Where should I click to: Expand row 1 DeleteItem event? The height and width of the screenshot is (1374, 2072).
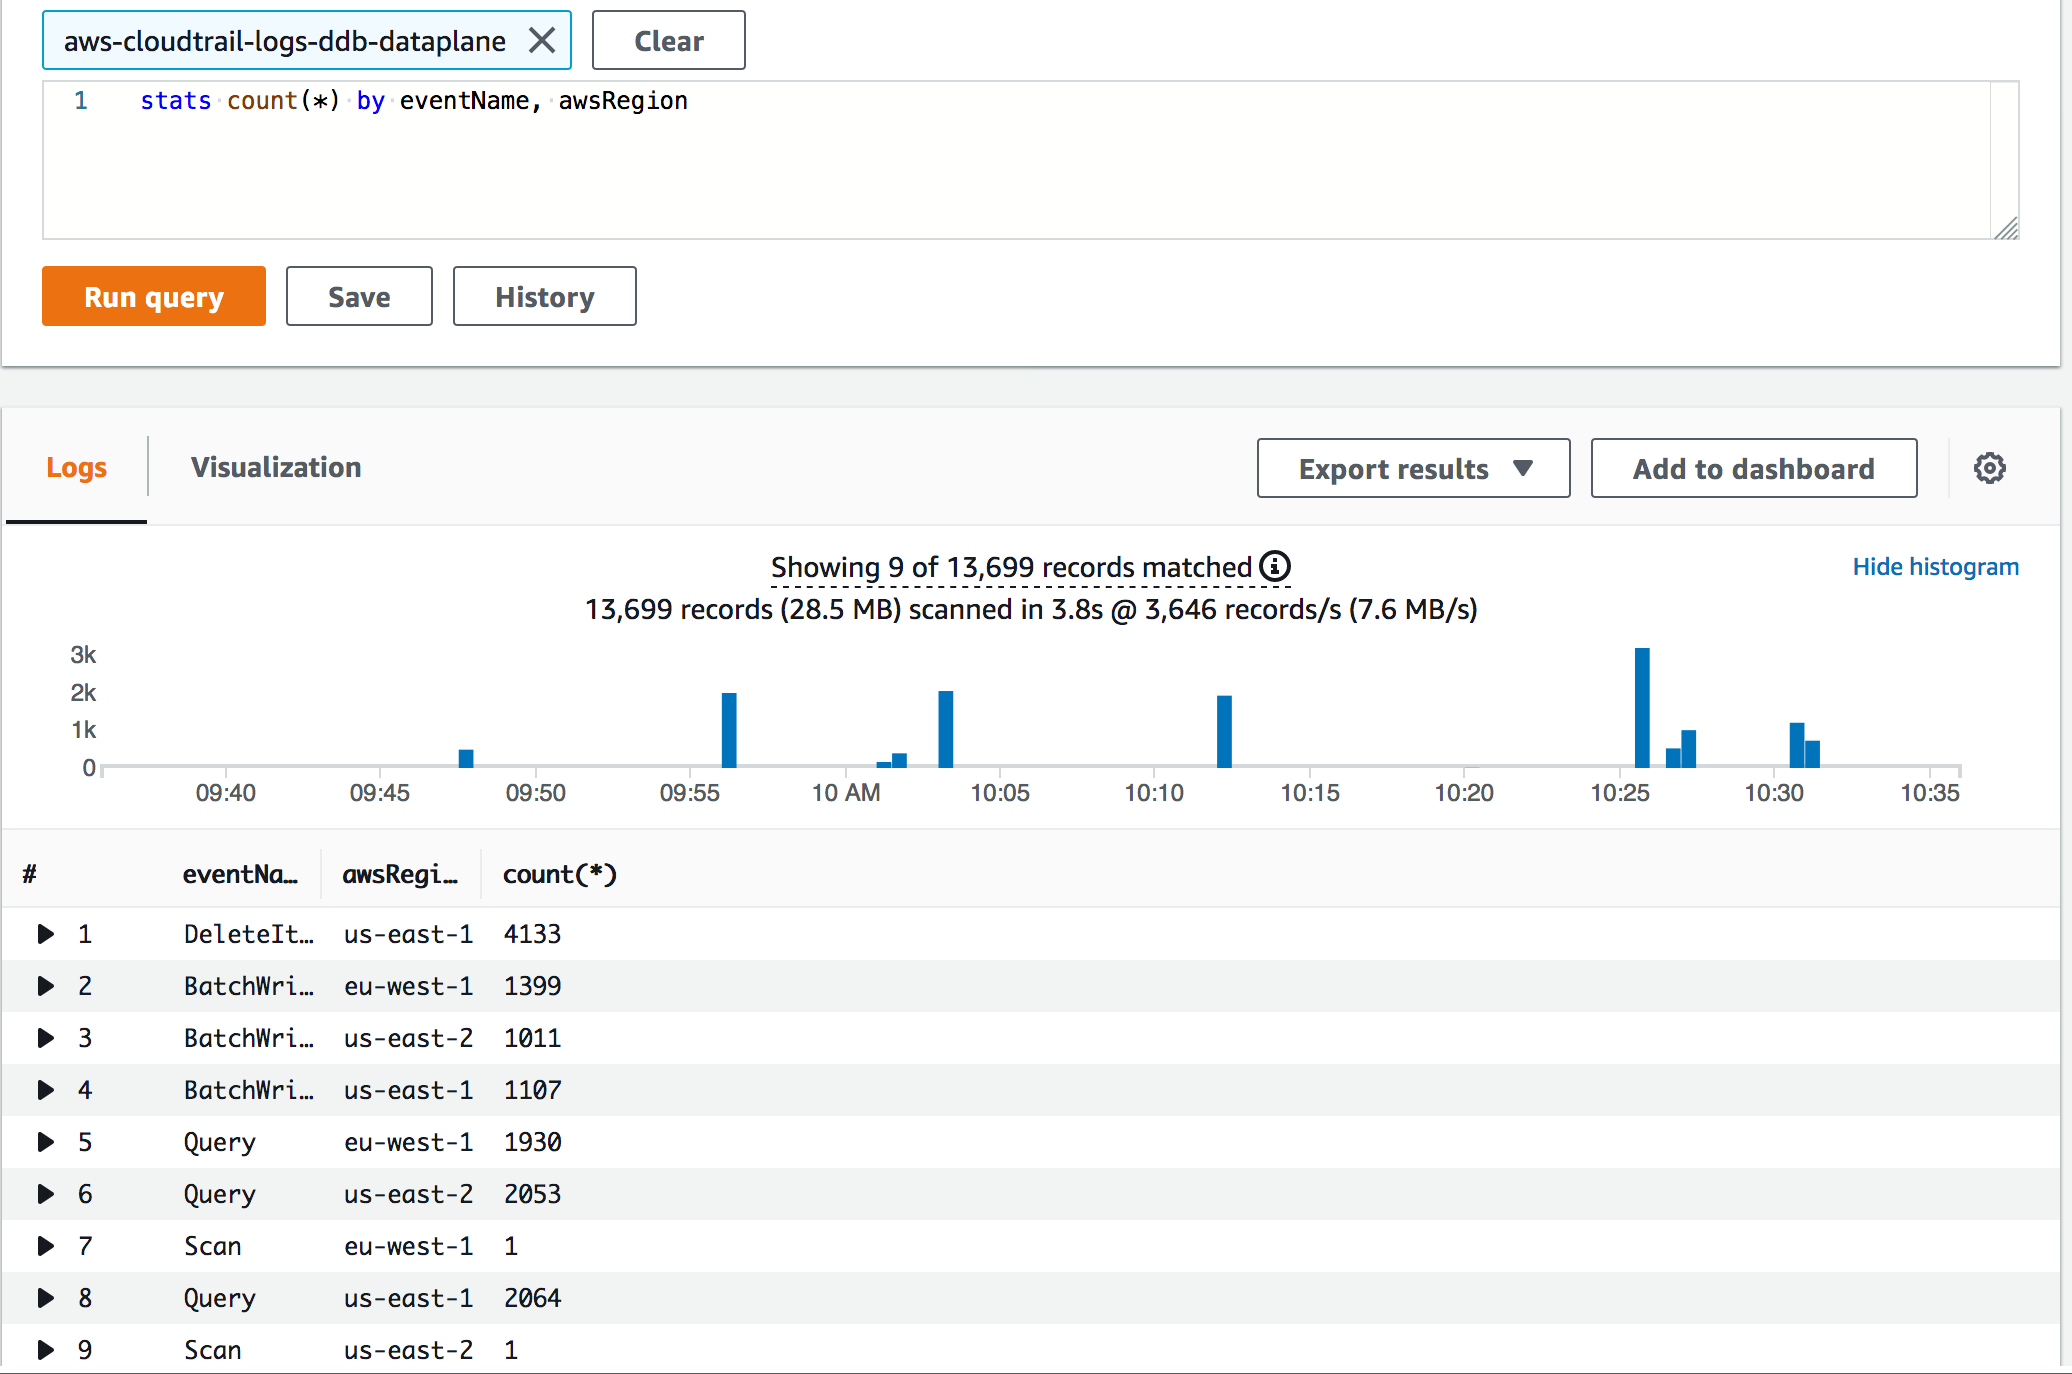pos(43,932)
